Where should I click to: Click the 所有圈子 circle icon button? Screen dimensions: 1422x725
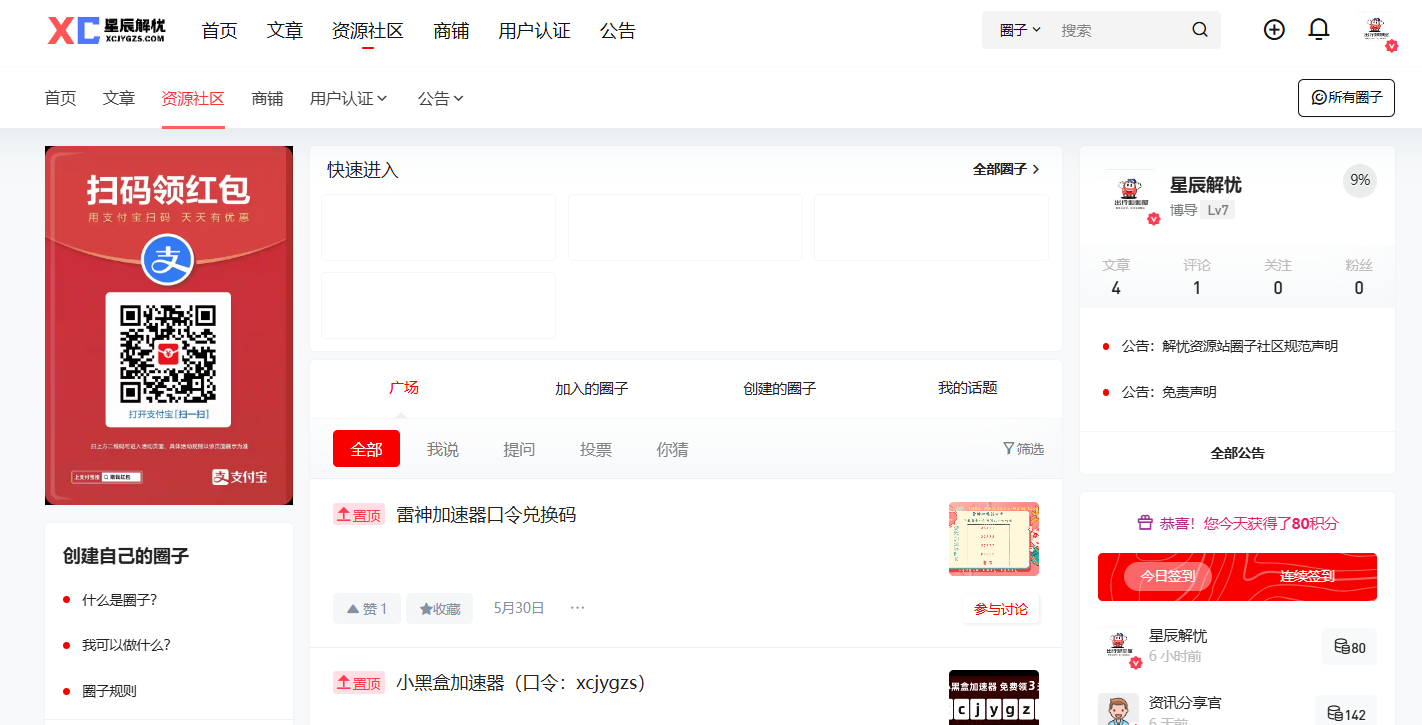click(1318, 98)
